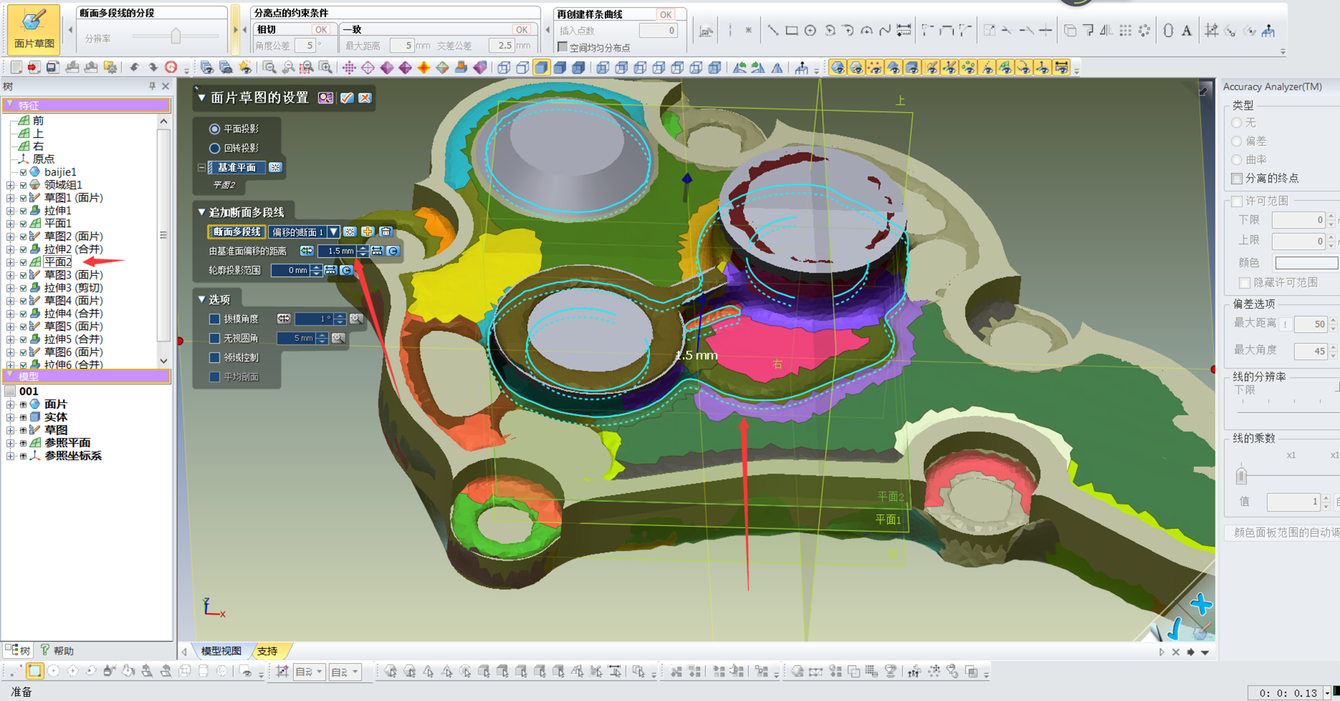This screenshot has height=701, width=1340.
Task: Enable the 领域控制 checkbox
Action: [x=214, y=357]
